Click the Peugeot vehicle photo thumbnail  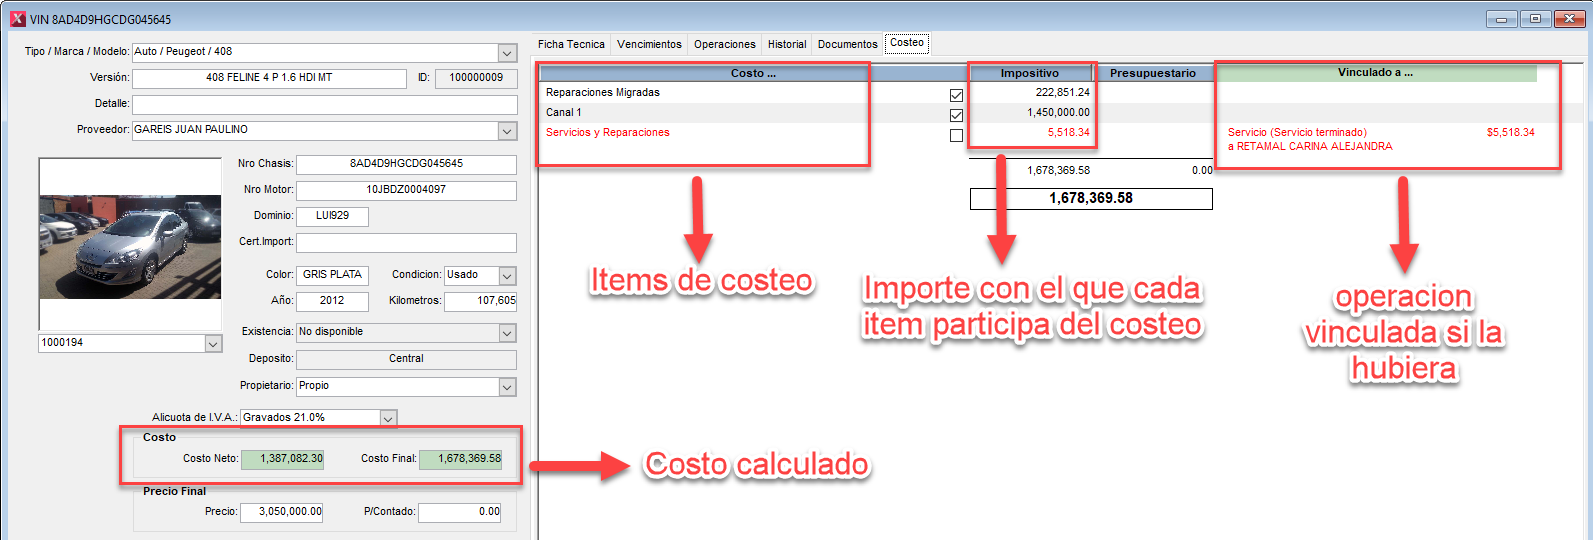pyautogui.click(x=130, y=246)
